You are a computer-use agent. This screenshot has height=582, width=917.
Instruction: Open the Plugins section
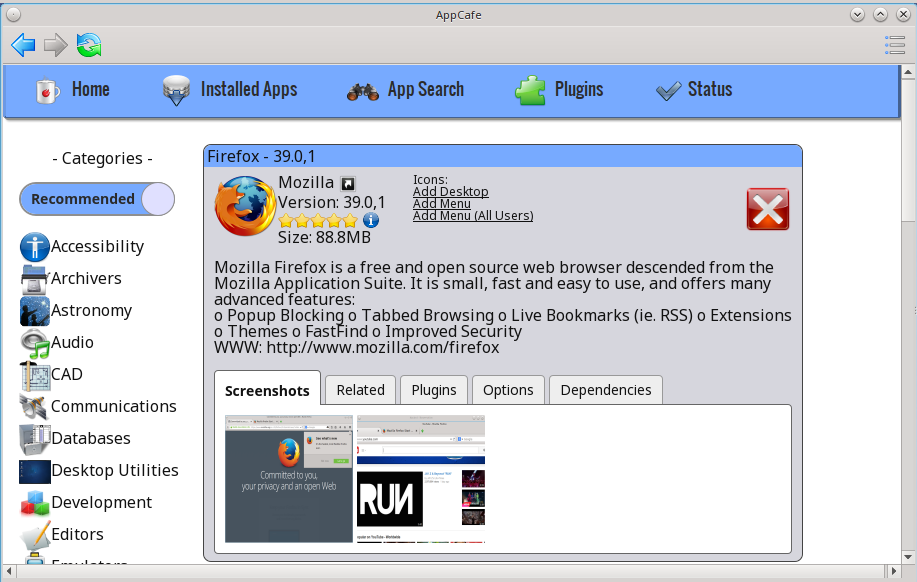point(559,91)
